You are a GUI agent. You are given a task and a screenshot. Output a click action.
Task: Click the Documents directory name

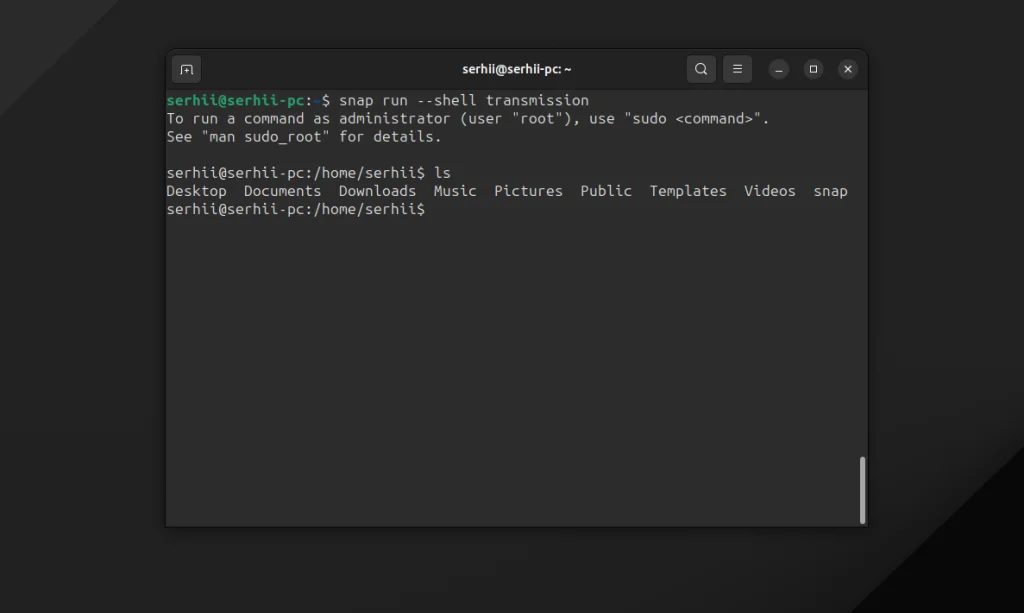[x=282, y=191]
